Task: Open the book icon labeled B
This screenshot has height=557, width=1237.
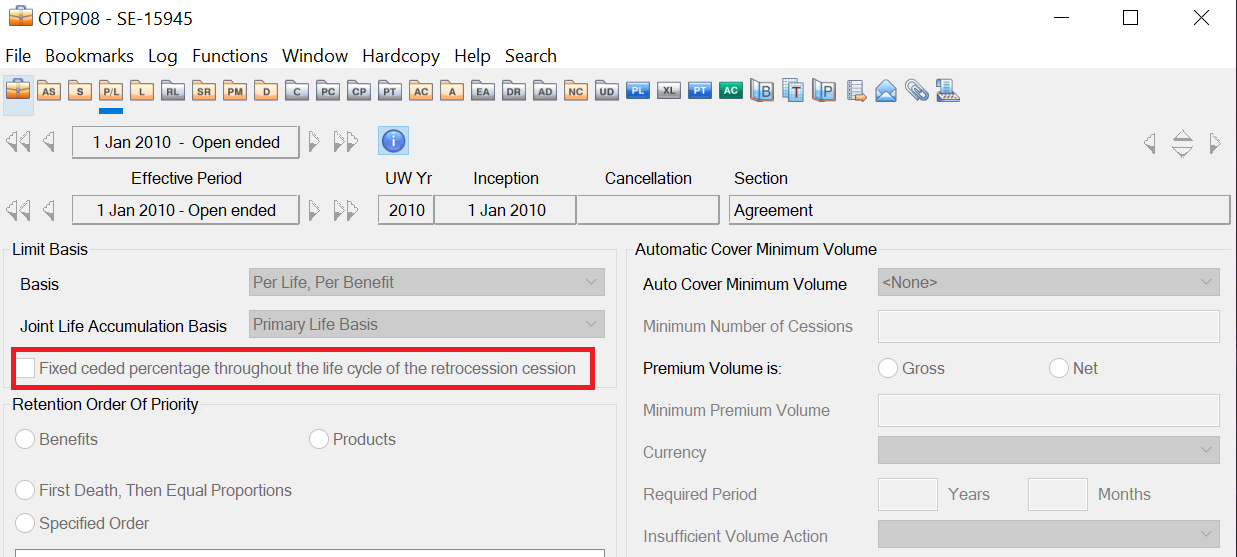Action: point(762,91)
